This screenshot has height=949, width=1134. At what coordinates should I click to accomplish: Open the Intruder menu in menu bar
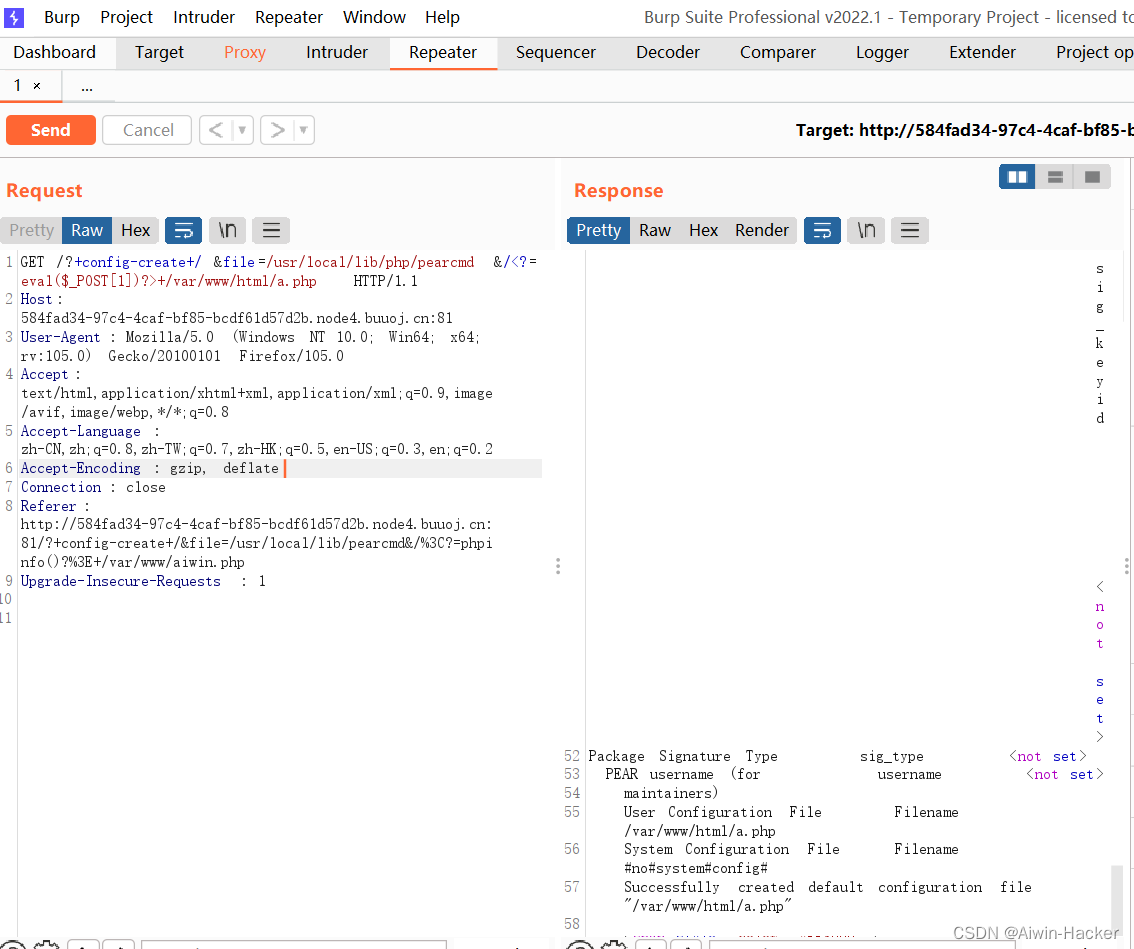tap(204, 17)
